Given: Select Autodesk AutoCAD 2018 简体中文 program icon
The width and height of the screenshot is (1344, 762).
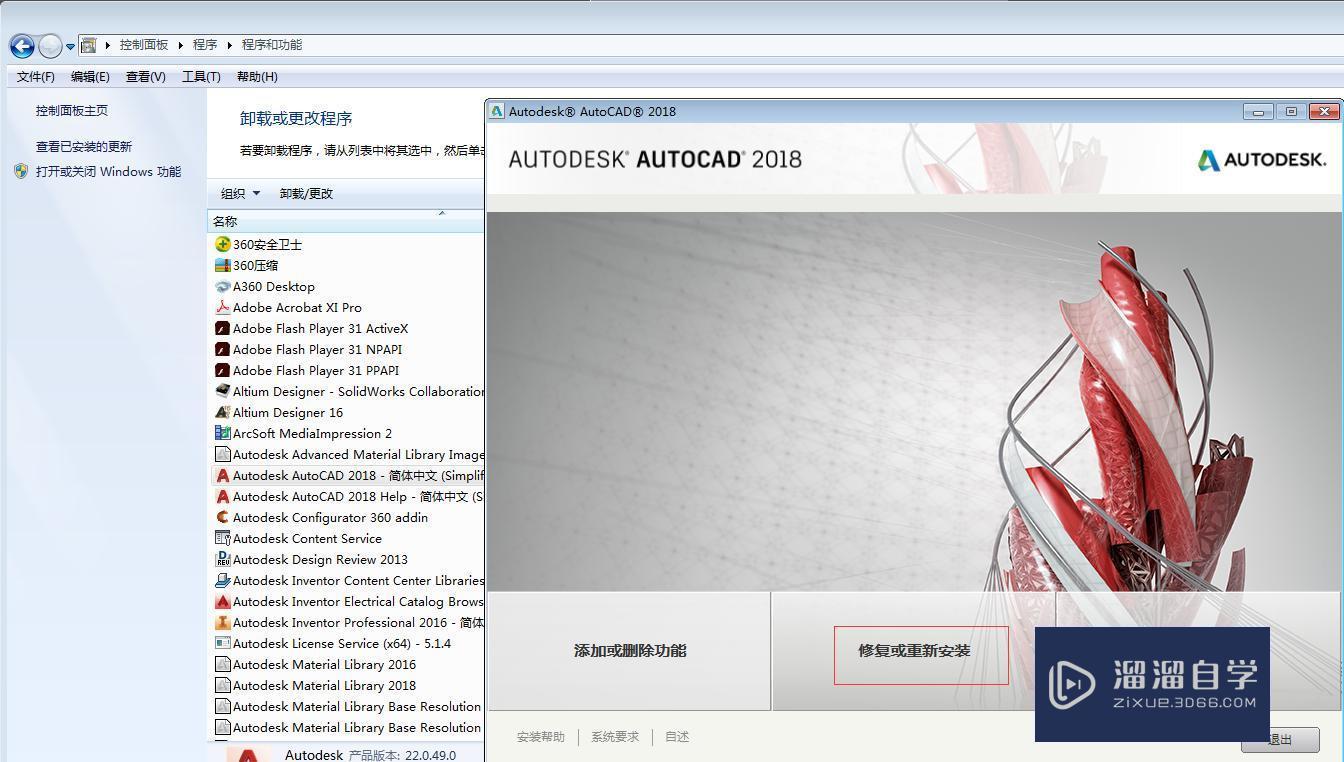Looking at the screenshot, I should click(222, 475).
